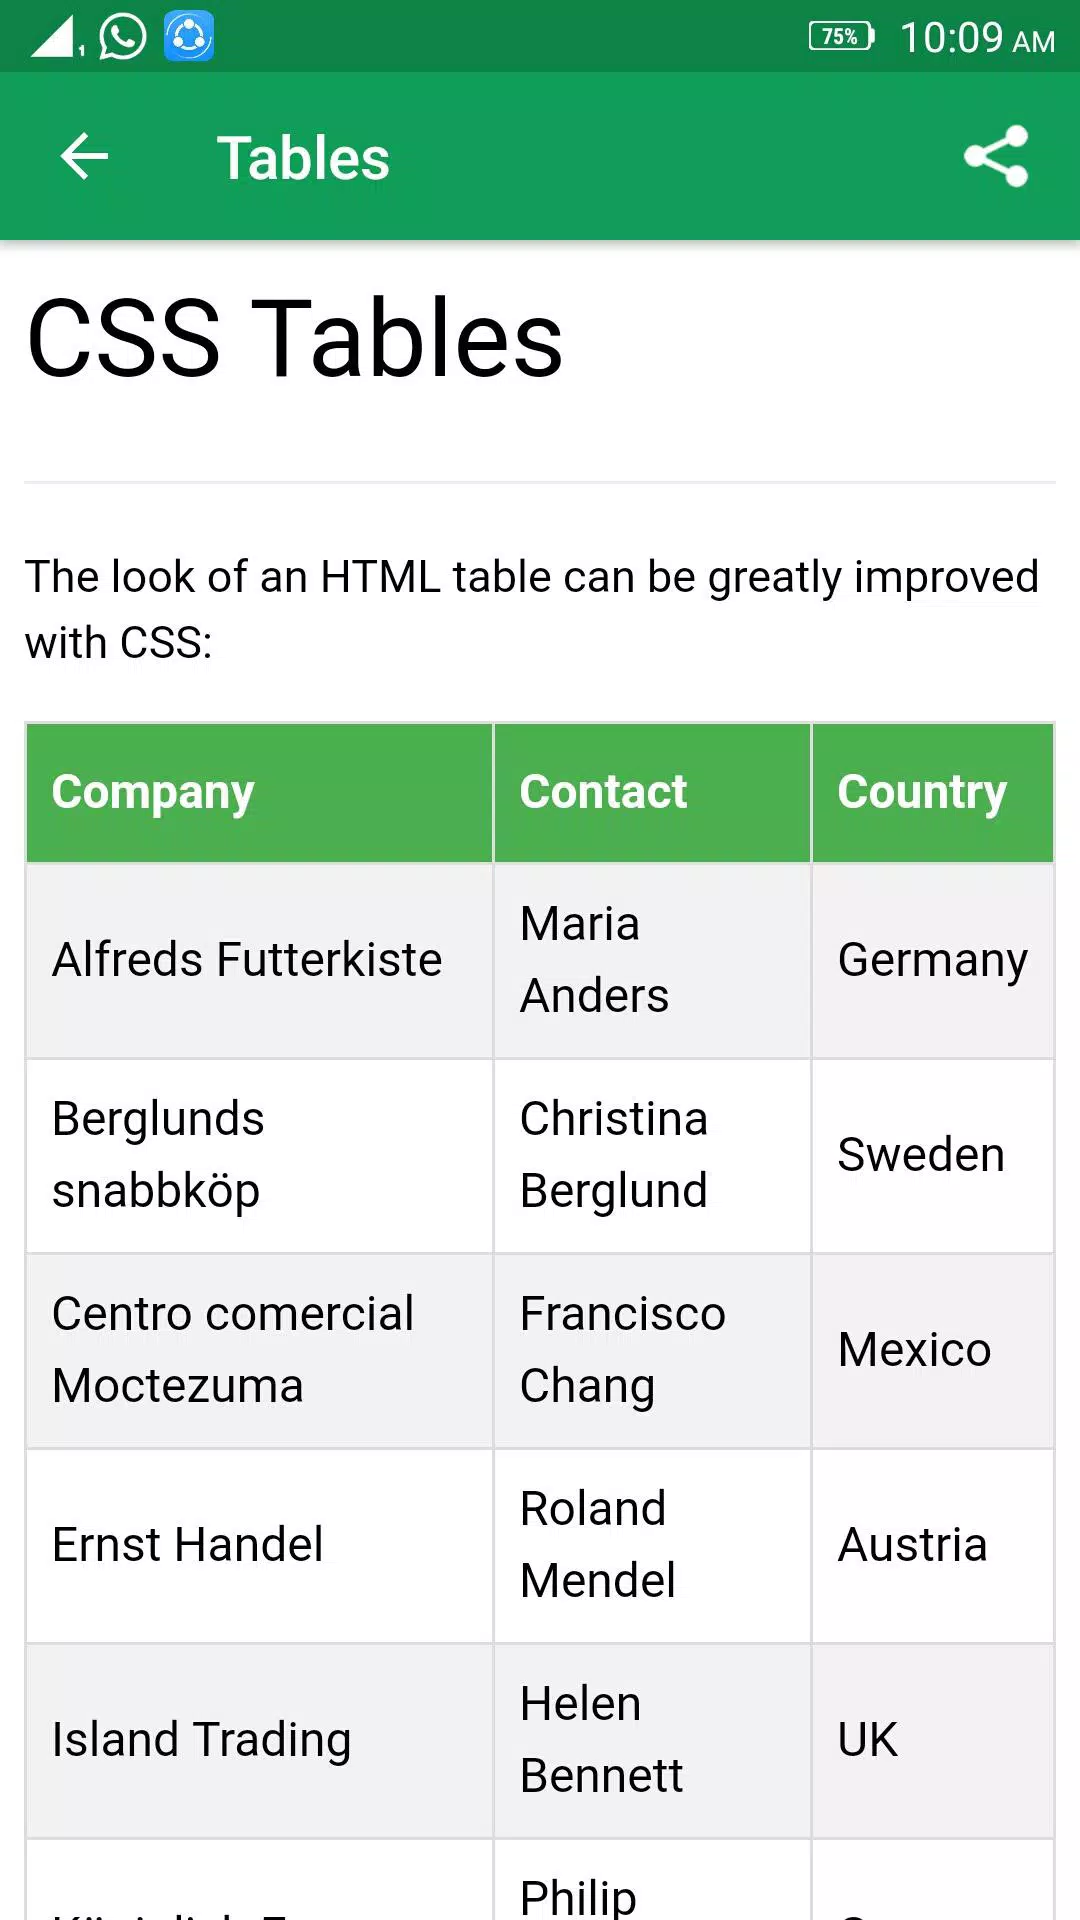Open the SHAREit notification icon

[x=189, y=36]
